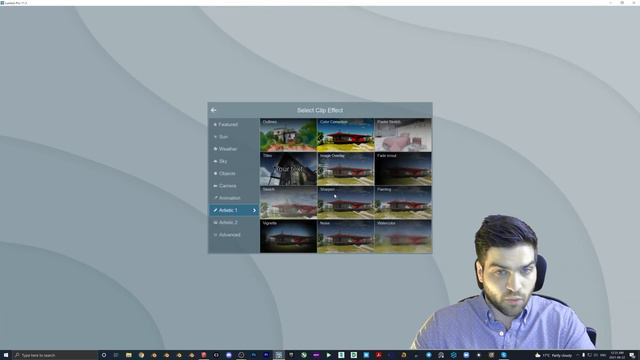640x360 pixels.
Task: Click the Featured star icon
Action: [x=215, y=124]
